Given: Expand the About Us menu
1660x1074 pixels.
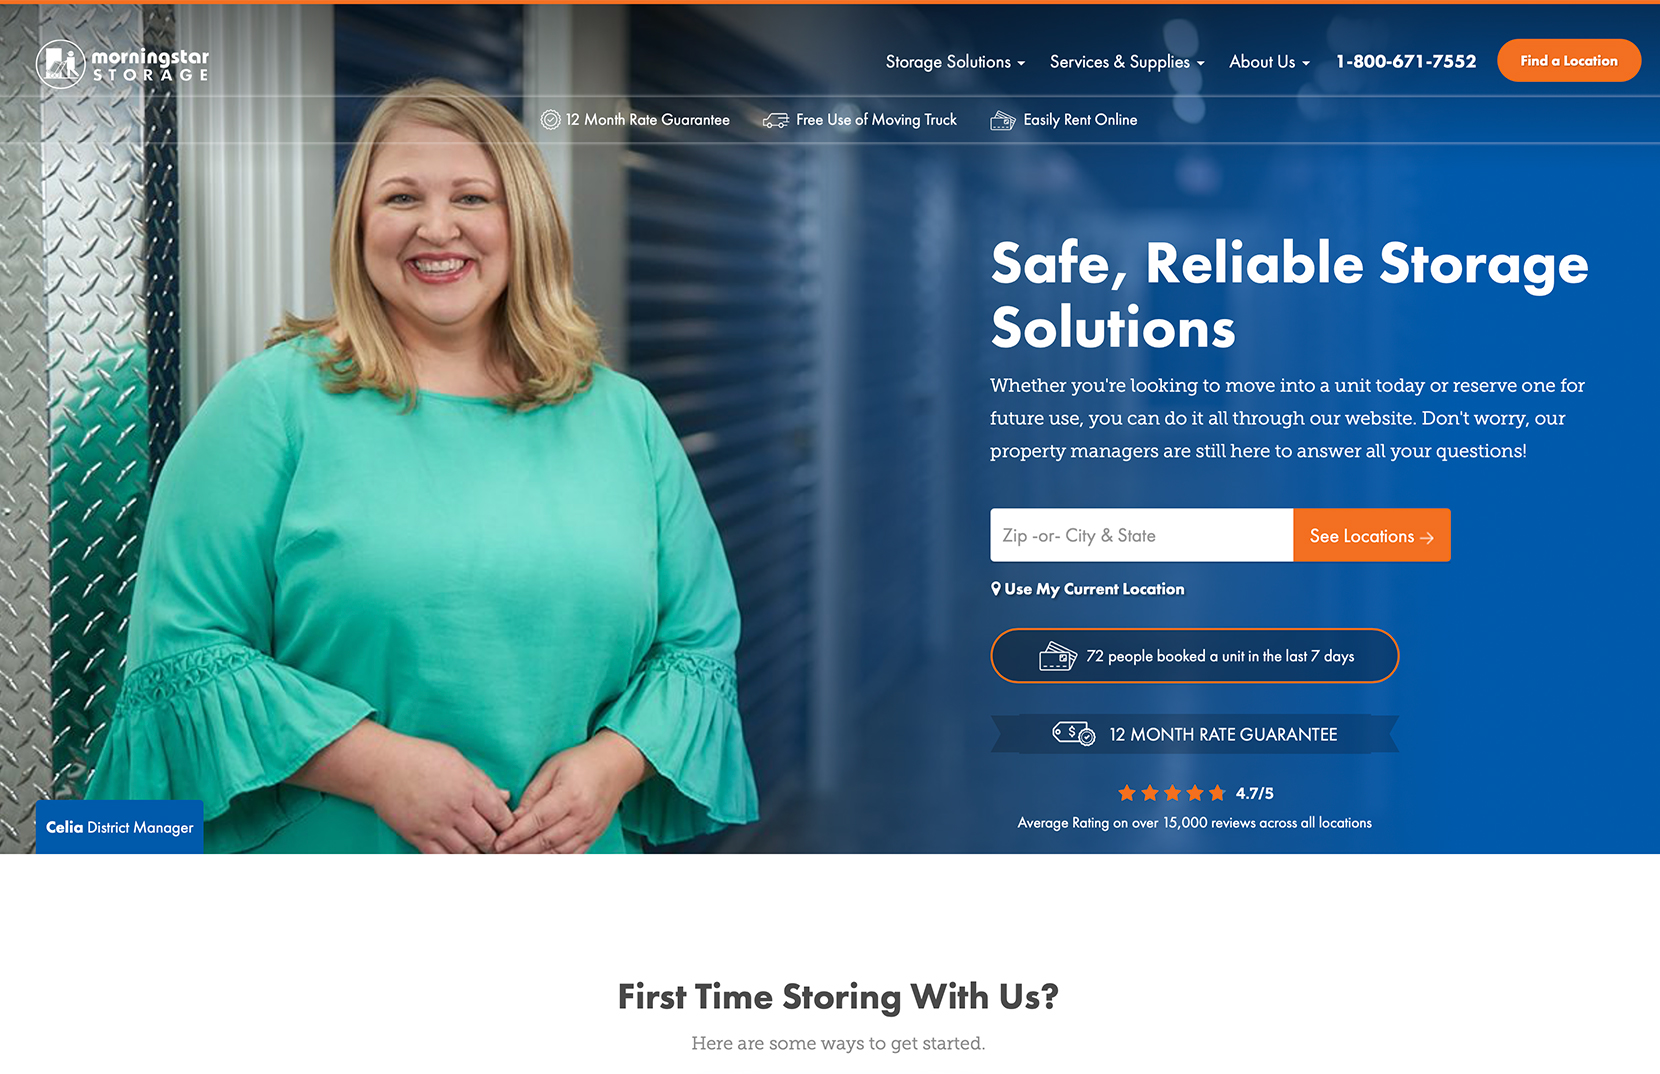Looking at the screenshot, I should pos(1269,62).
